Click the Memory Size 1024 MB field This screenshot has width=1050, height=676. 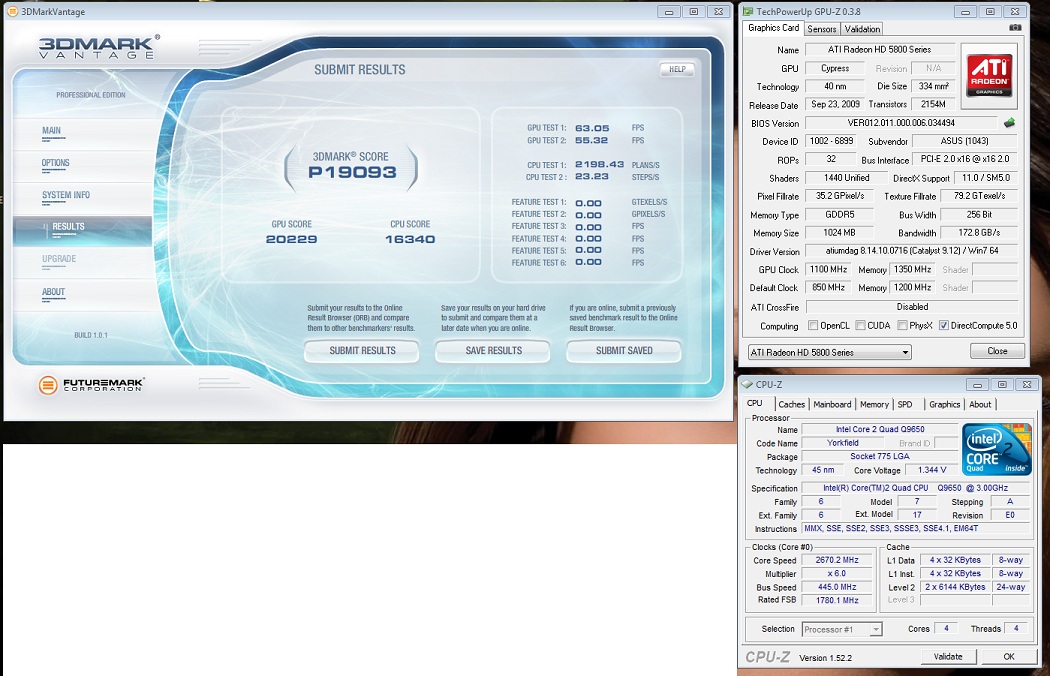(839, 233)
